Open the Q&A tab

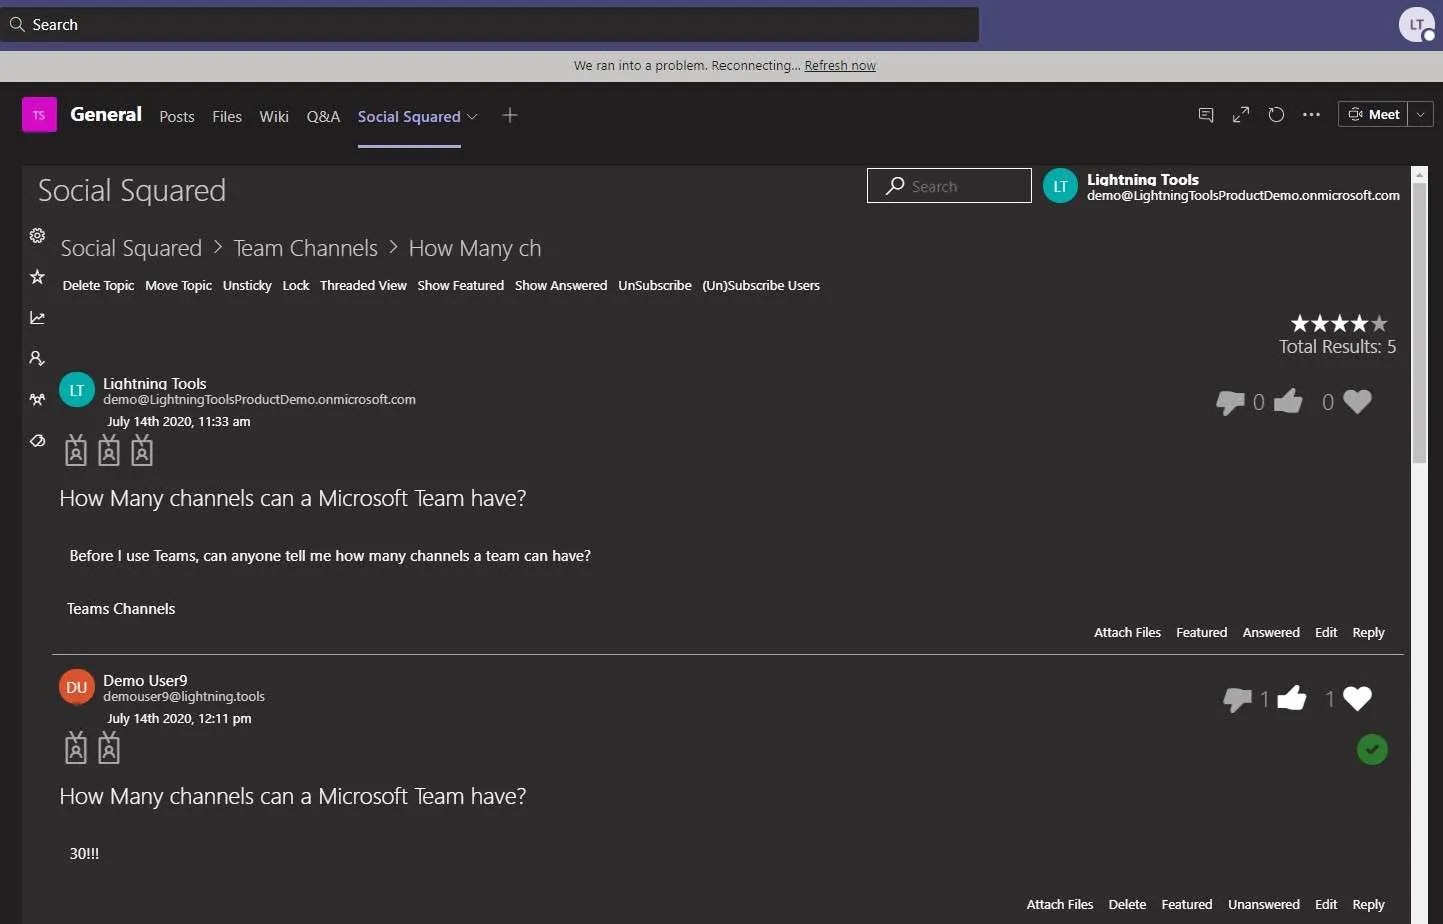pyautogui.click(x=323, y=116)
